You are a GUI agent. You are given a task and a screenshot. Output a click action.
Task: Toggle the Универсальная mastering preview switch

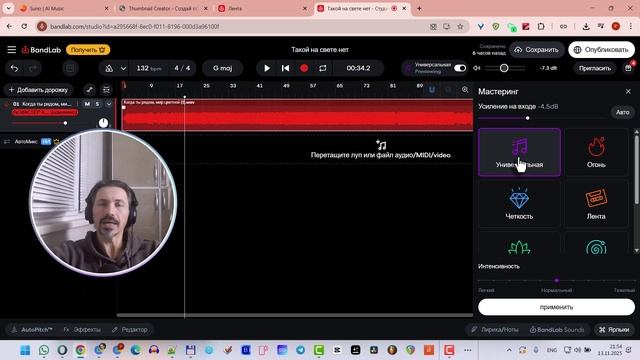[460, 68]
